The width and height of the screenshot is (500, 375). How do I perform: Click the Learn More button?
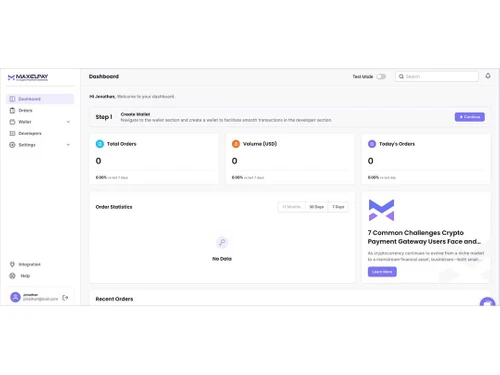click(382, 272)
